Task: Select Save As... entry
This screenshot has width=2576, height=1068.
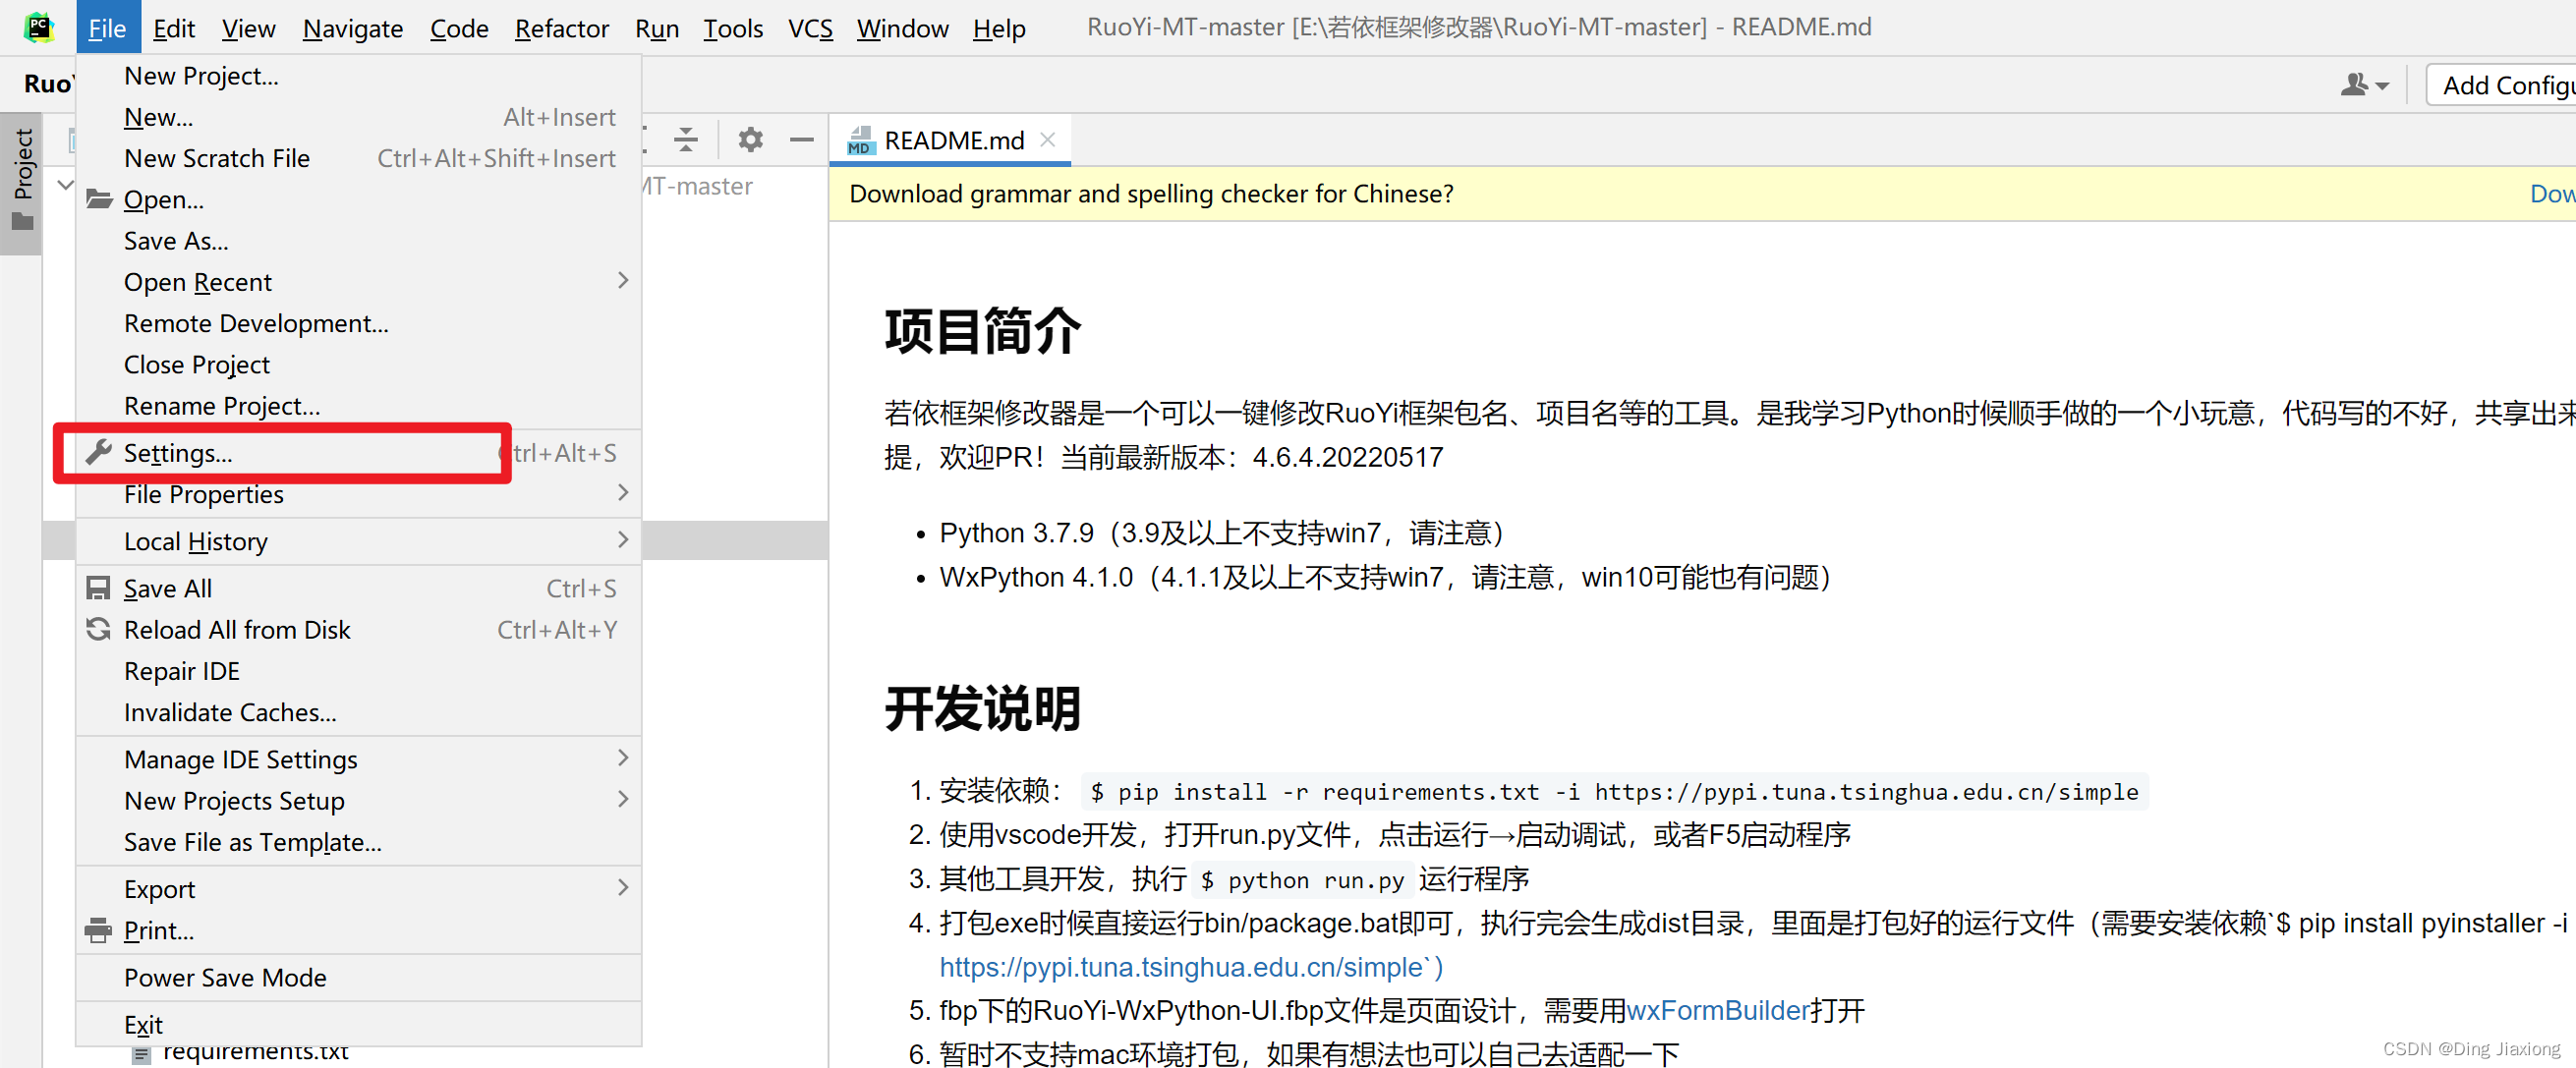Action: click(358, 241)
